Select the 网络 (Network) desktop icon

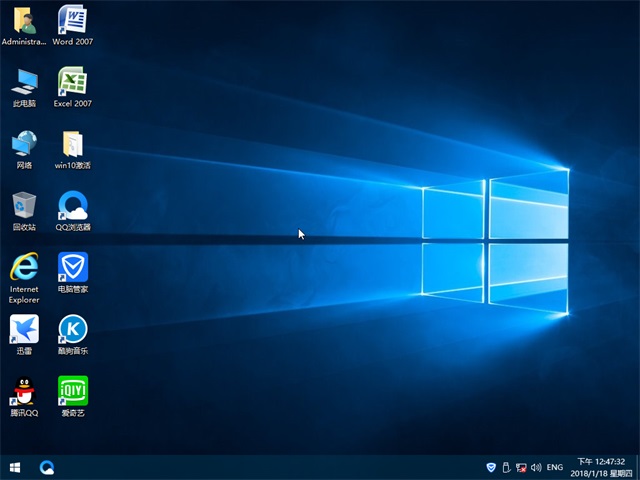24,143
